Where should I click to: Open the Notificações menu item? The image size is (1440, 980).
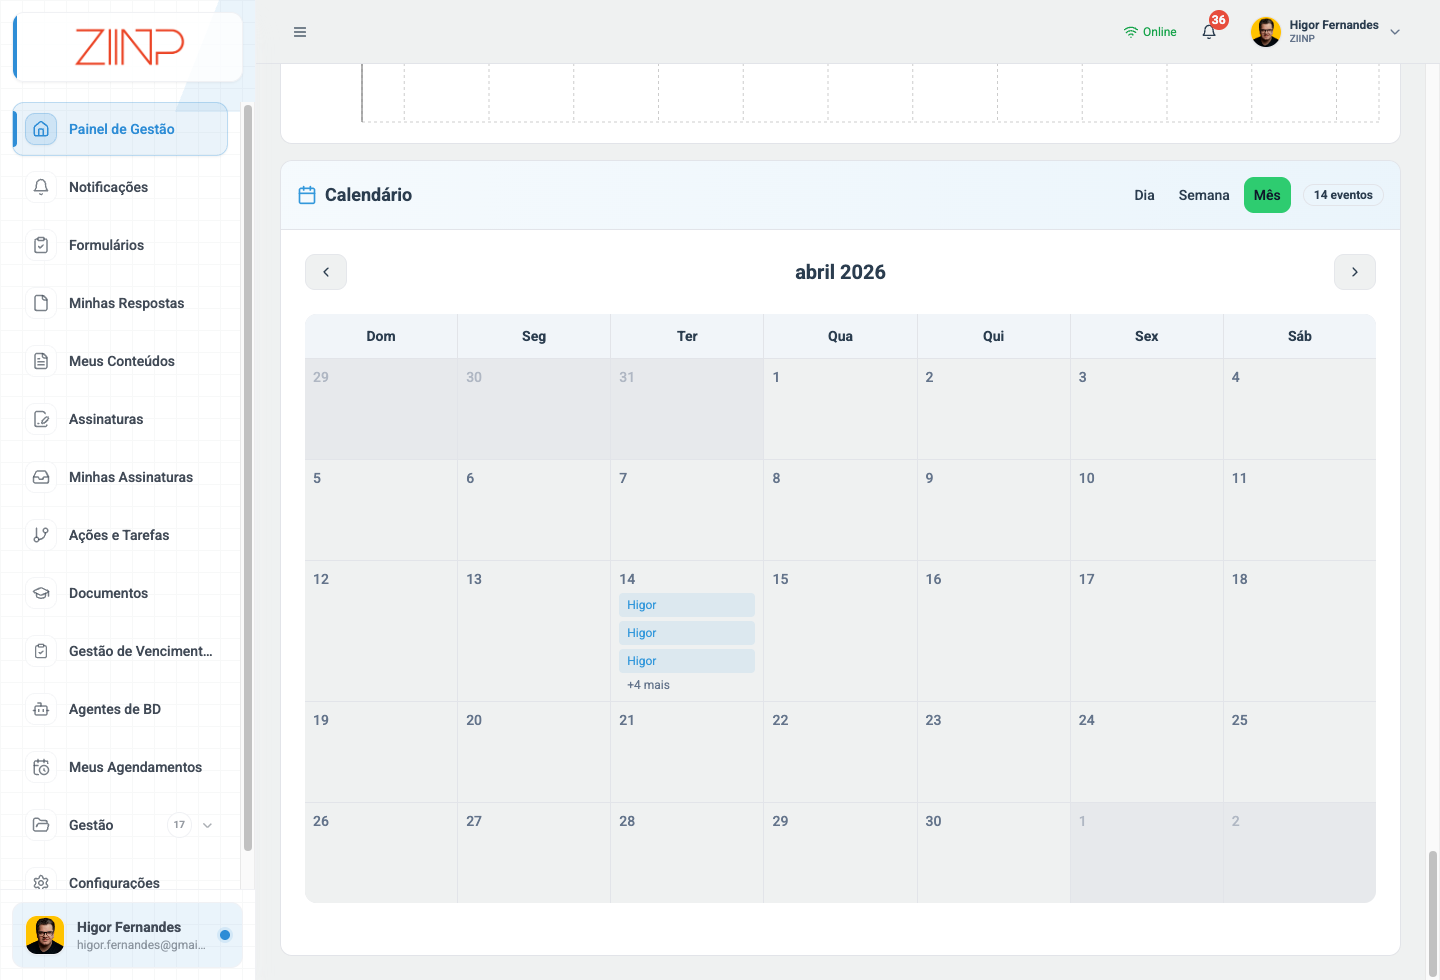pyautogui.click(x=120, y=187)
